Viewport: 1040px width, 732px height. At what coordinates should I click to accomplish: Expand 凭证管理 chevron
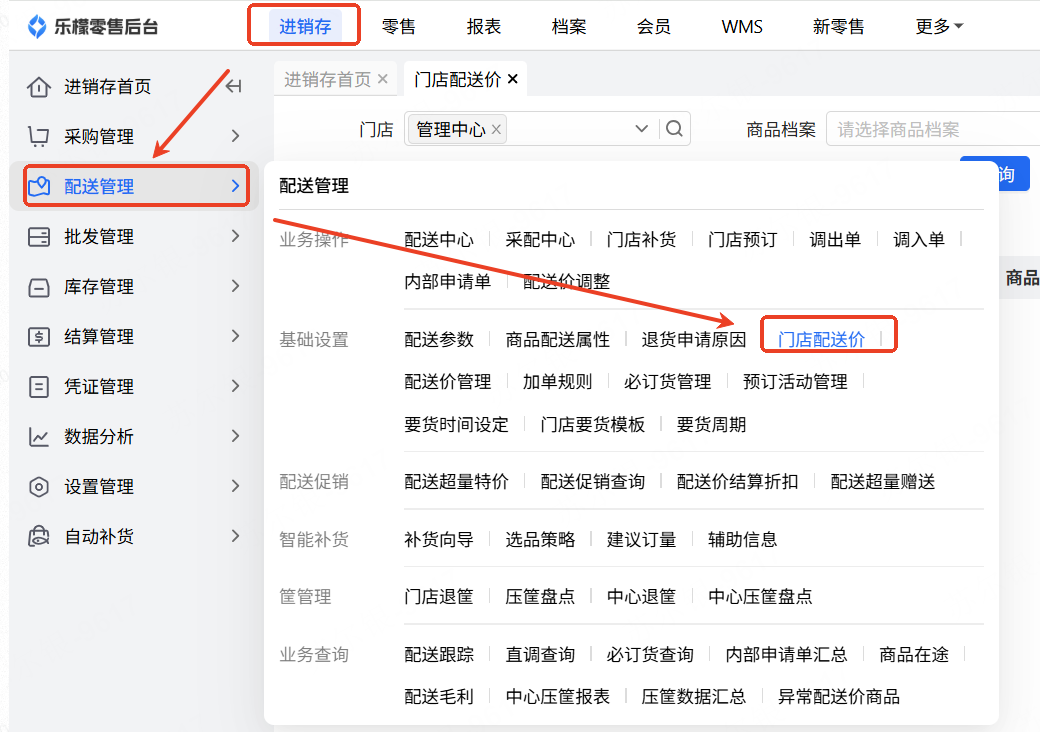coord(235,386)
